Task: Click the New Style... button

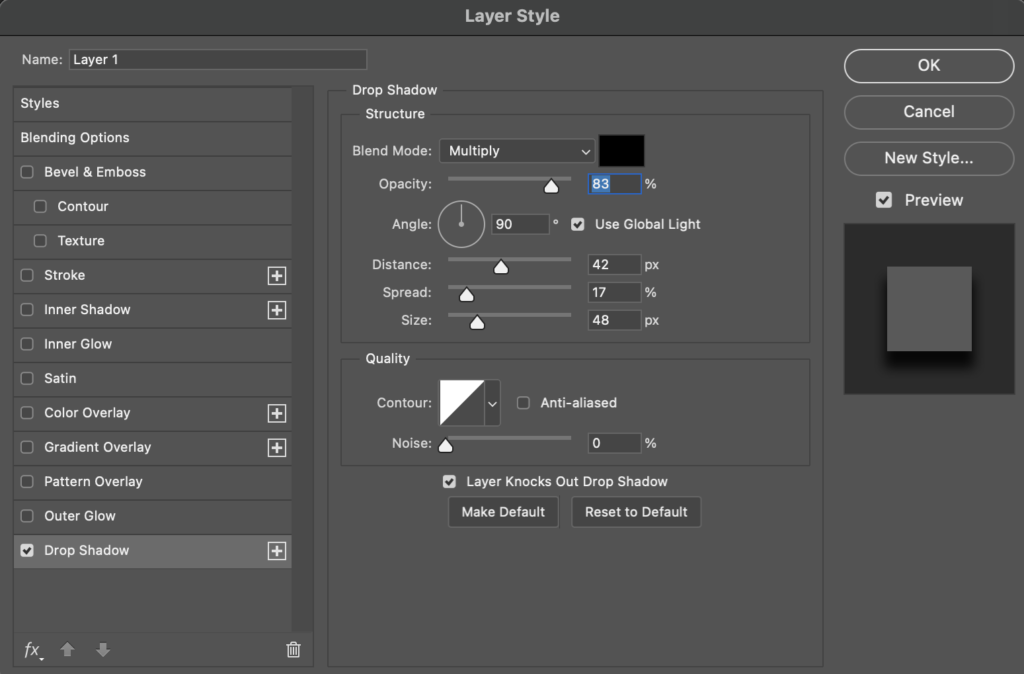Action: coord(929,159)
